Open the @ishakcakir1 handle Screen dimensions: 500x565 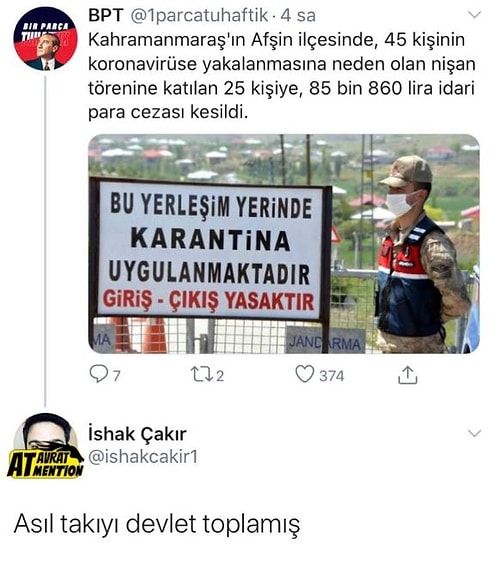click(x=143, y=457)
